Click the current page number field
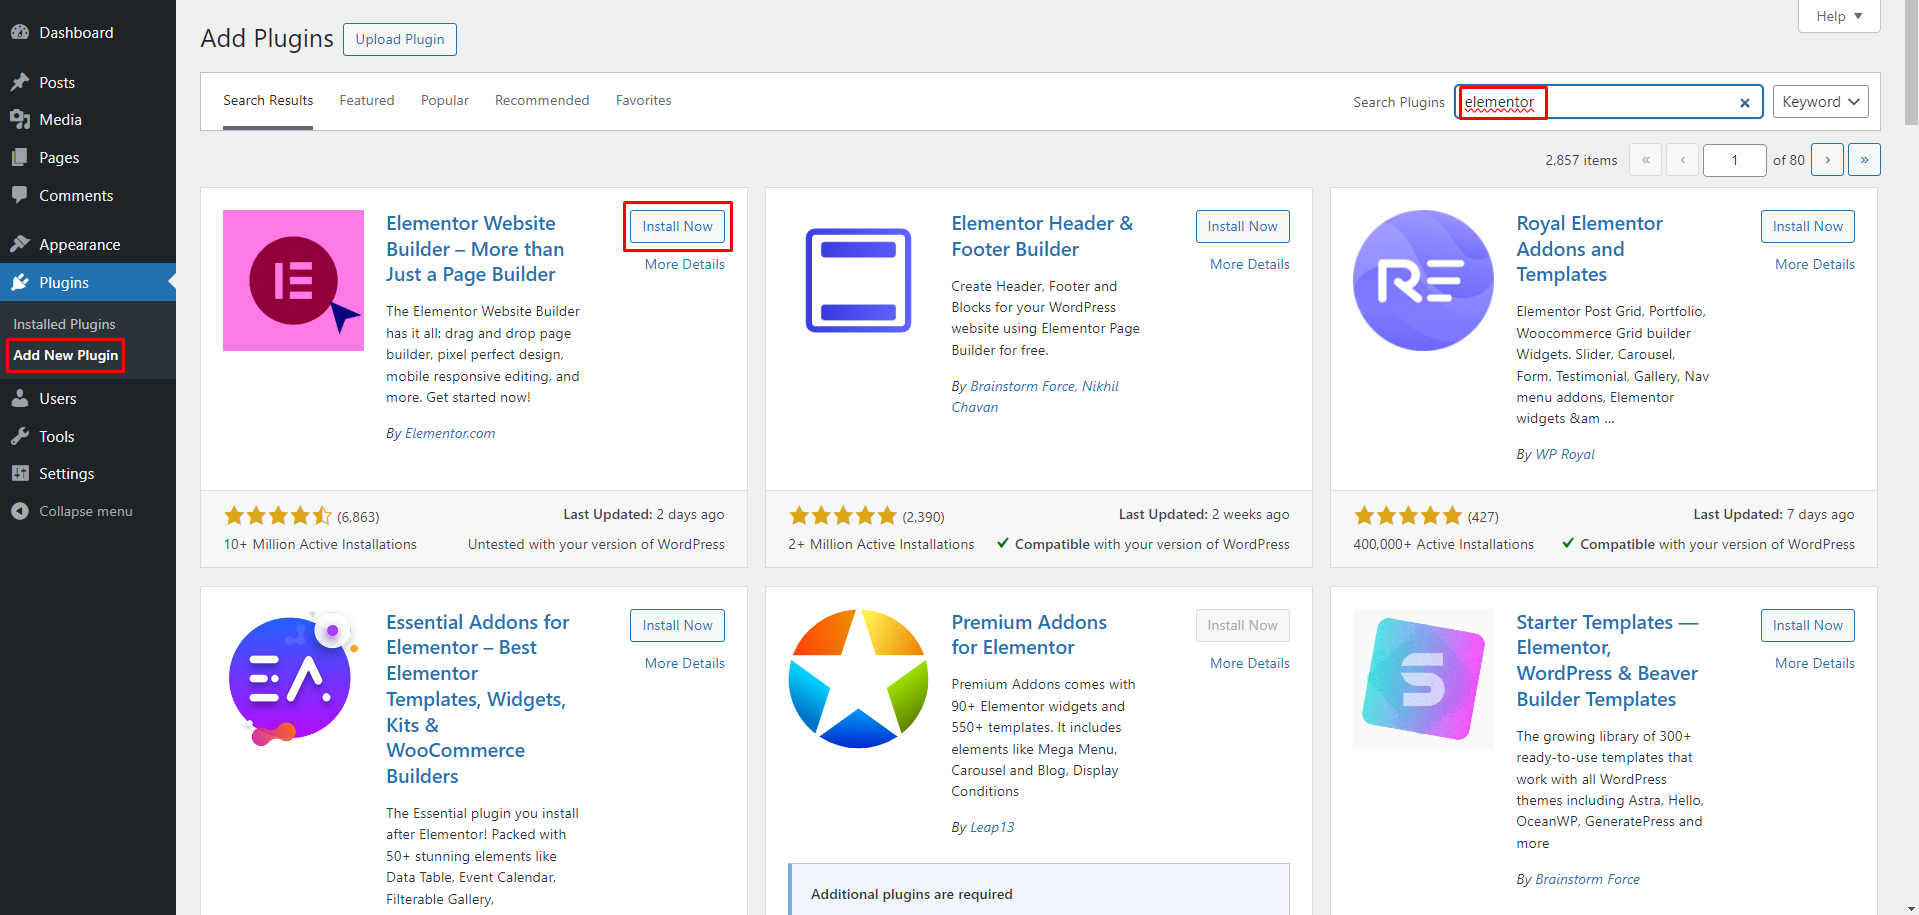The height and width of the screenshot is (915, 1919). 1734,160
